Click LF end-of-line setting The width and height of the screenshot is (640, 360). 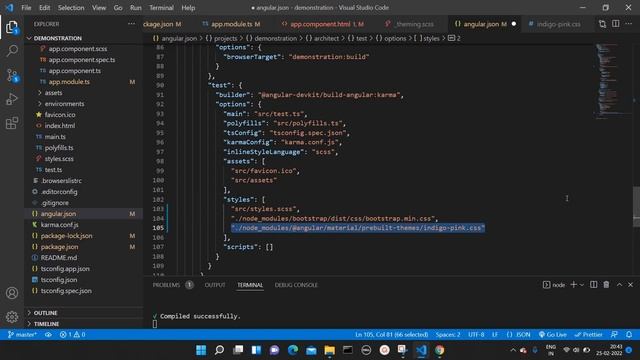495,334
